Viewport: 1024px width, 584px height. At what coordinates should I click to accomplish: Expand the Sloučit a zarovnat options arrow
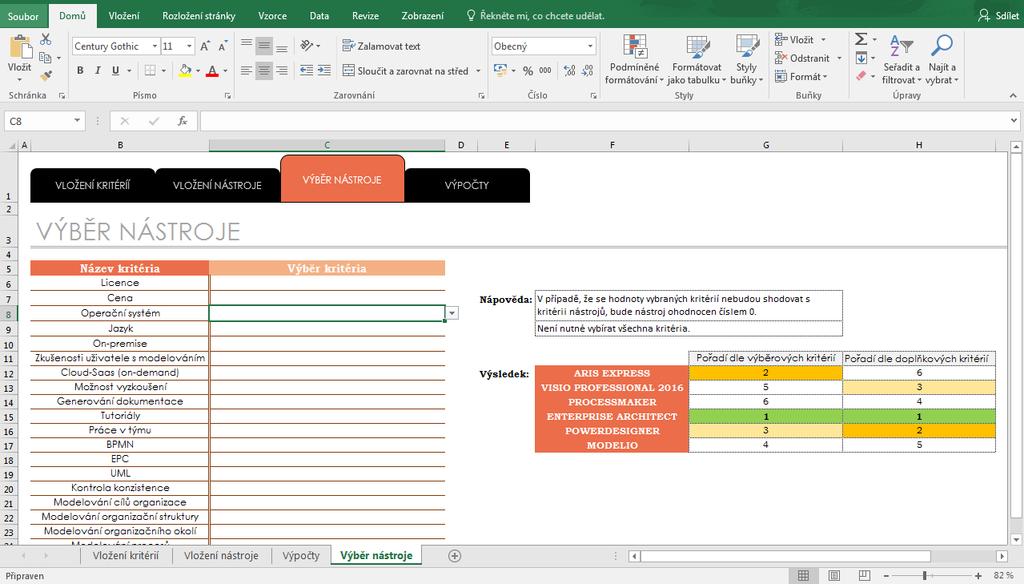coord(478,71)
